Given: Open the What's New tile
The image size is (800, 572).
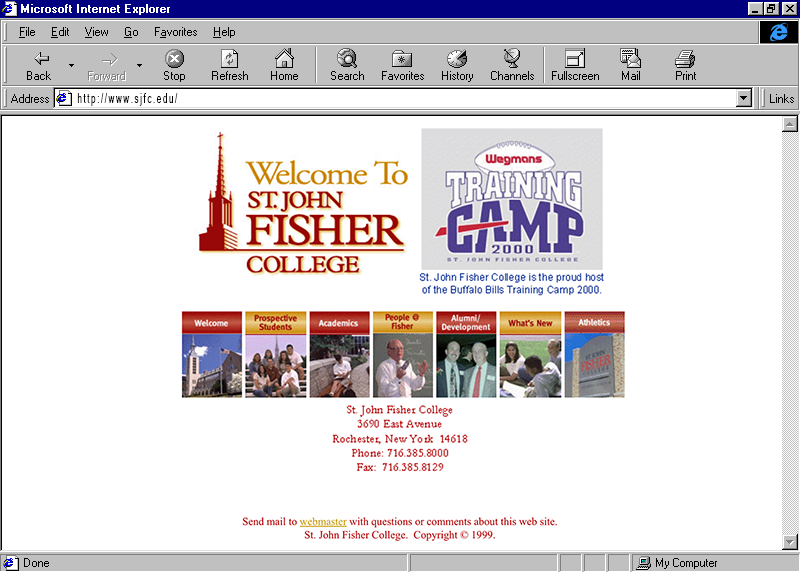Looking at the screenshot, I should click(x=530, y=354).
